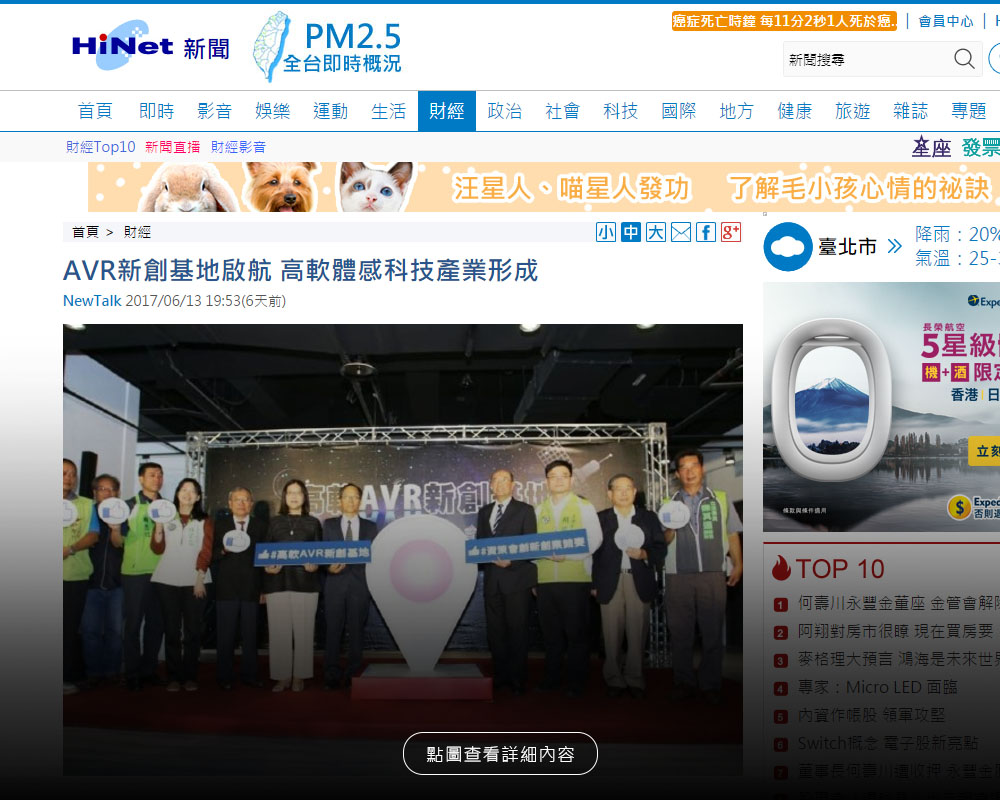
Task: Click the 會員中心 link
Action: 945,21
